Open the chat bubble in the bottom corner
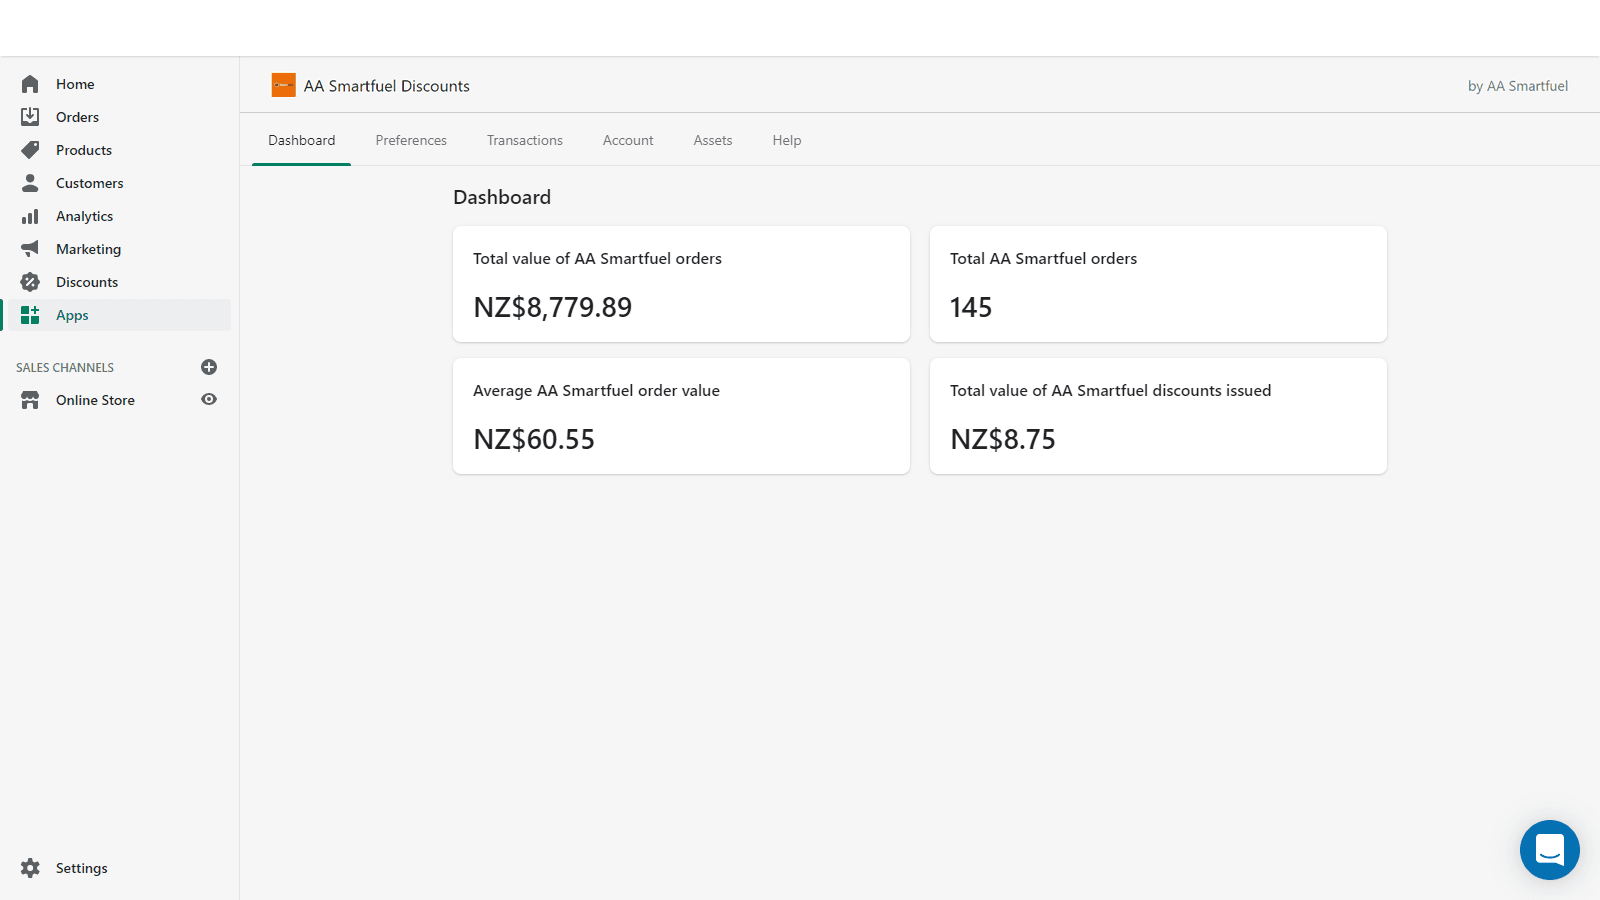1600x900 pixels. [1549, 850]
